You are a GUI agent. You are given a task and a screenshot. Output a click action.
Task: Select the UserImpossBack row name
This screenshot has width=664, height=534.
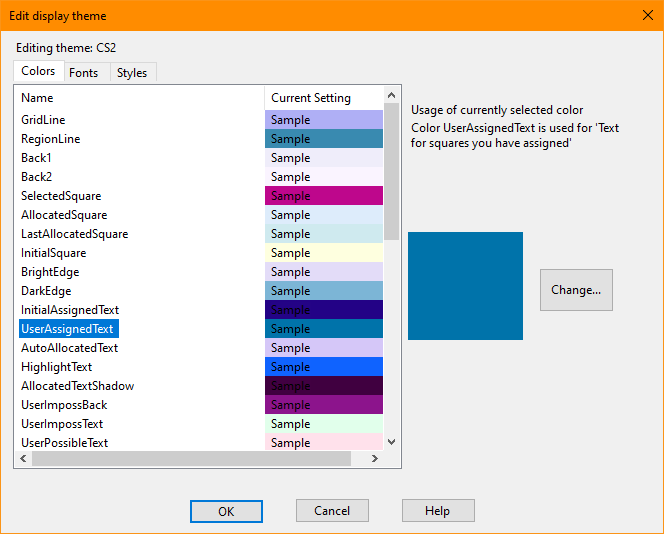64,405
